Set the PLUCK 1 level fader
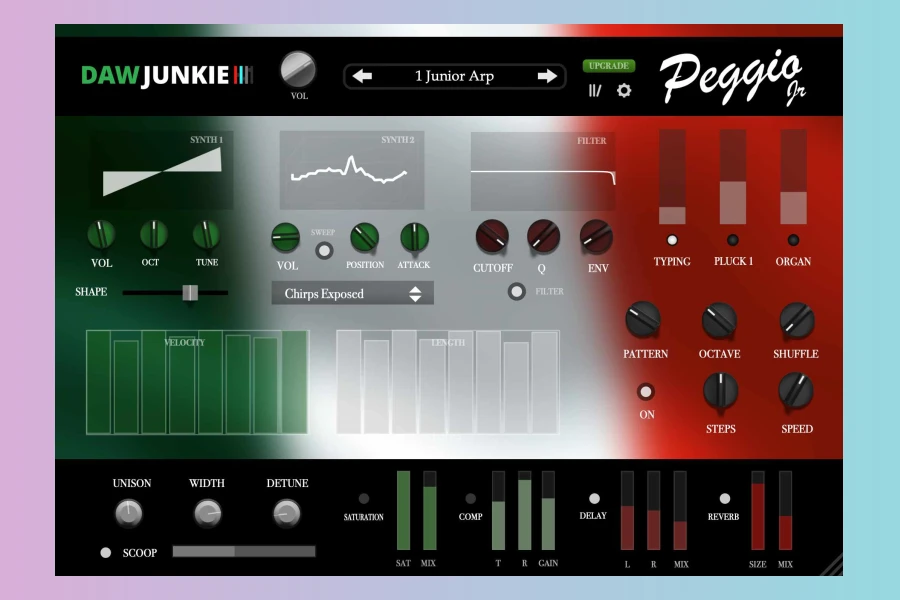 point(733,176)
